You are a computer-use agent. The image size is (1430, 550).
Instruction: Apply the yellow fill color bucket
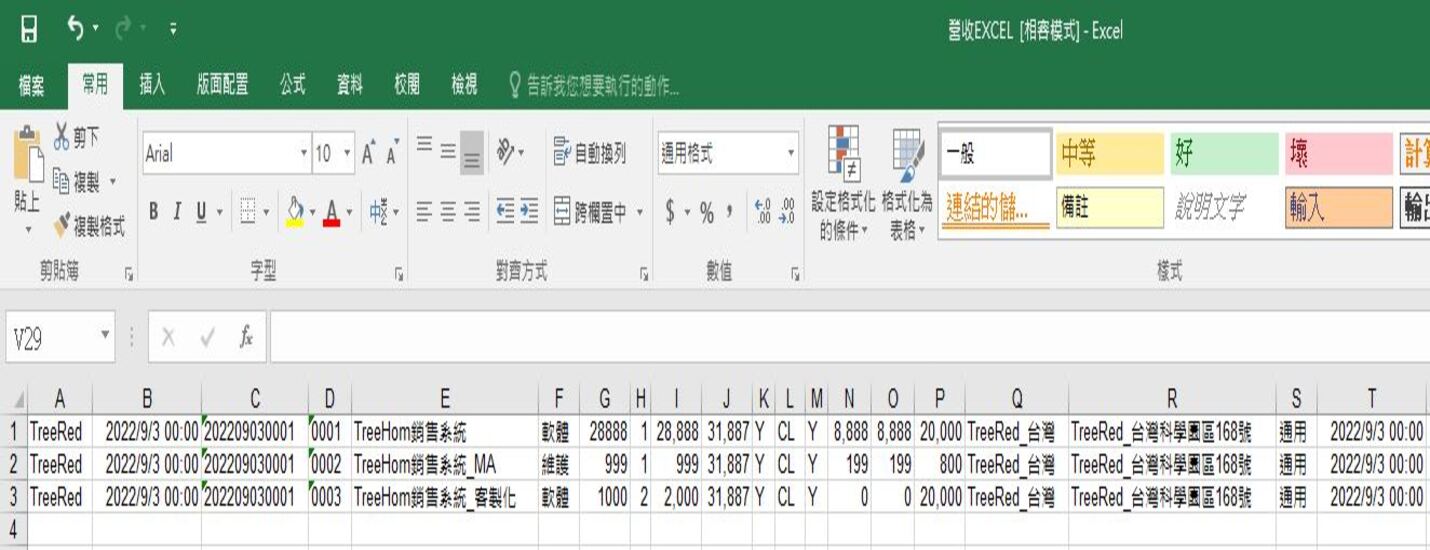coord(295,211)
